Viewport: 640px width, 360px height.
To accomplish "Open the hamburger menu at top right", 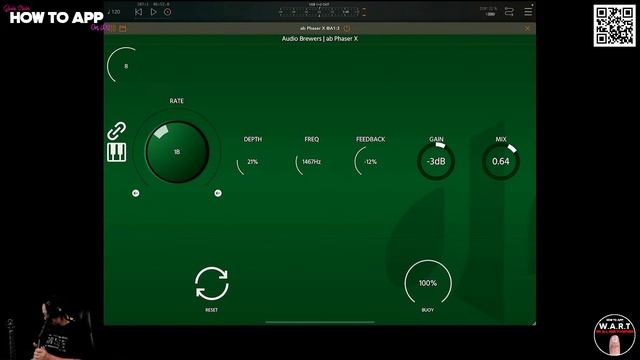I will point(528,12).
